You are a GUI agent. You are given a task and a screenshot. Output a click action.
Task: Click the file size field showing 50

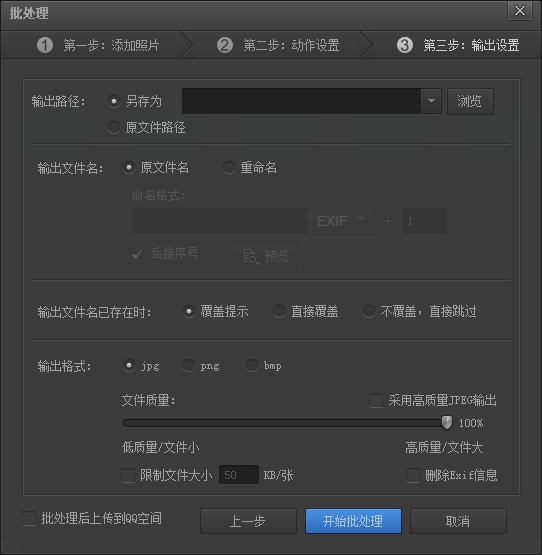point(239,475)
